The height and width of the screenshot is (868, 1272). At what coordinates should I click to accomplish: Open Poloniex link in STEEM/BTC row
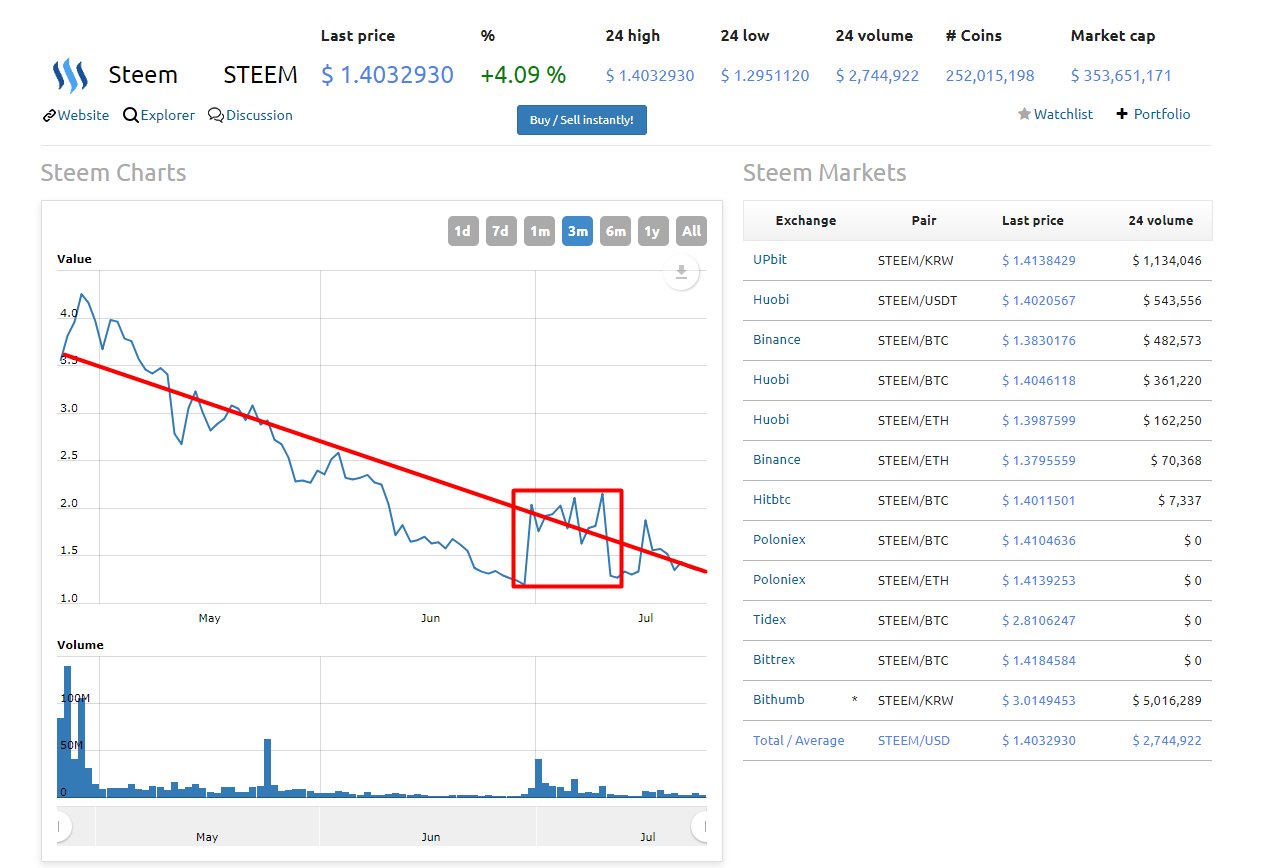779,540
